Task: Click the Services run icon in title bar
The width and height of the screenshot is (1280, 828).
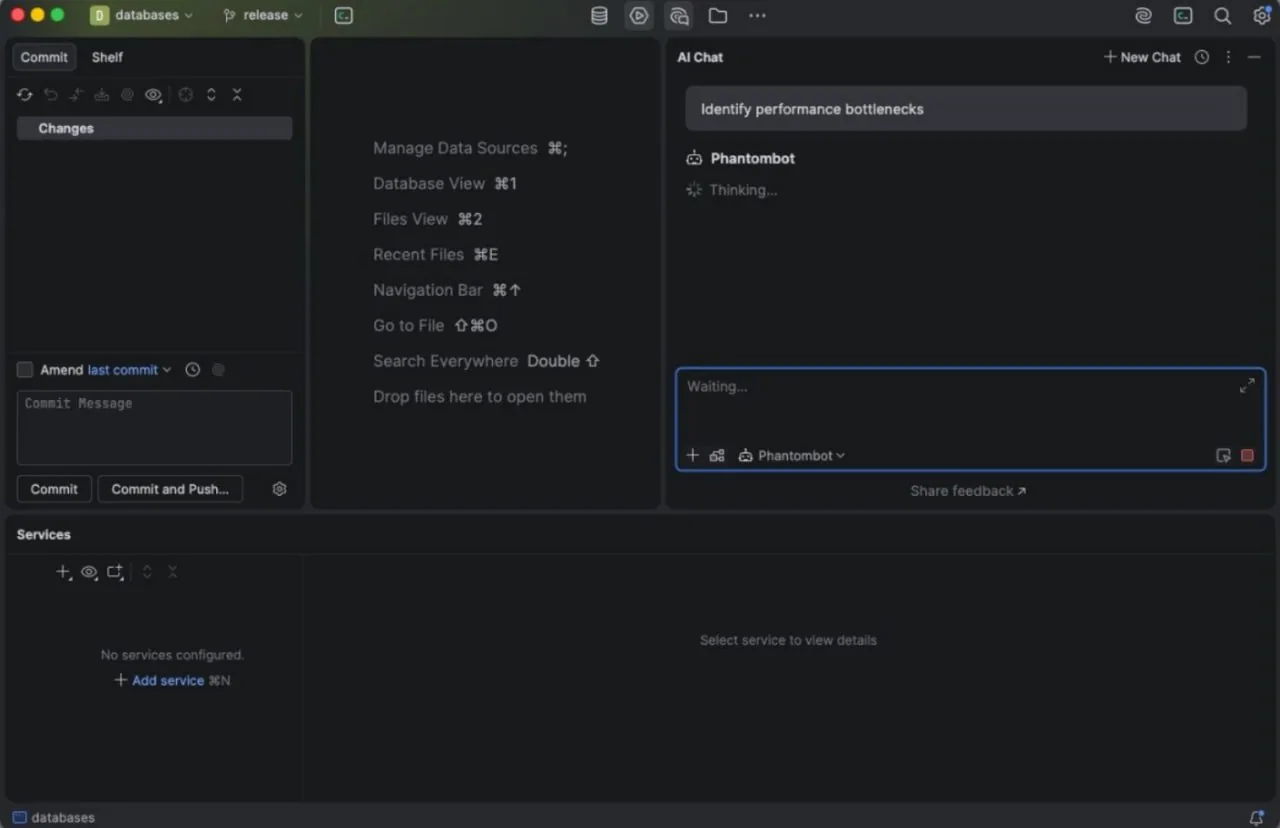Action: pos(639,15)
